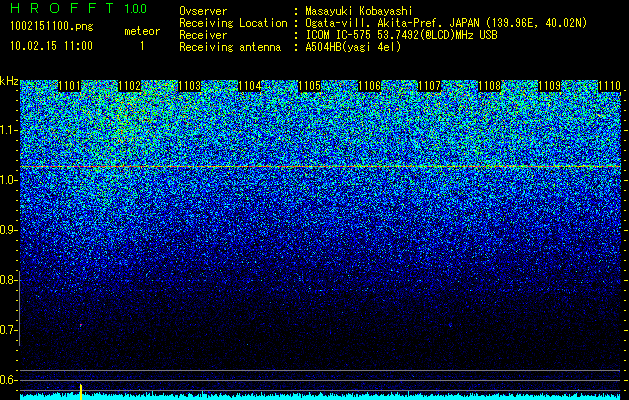Image resolution: width=629 pixels, height=400 pixels.
Task: Click the 0.8 frequency axis label
Action: tap(8, 280)
